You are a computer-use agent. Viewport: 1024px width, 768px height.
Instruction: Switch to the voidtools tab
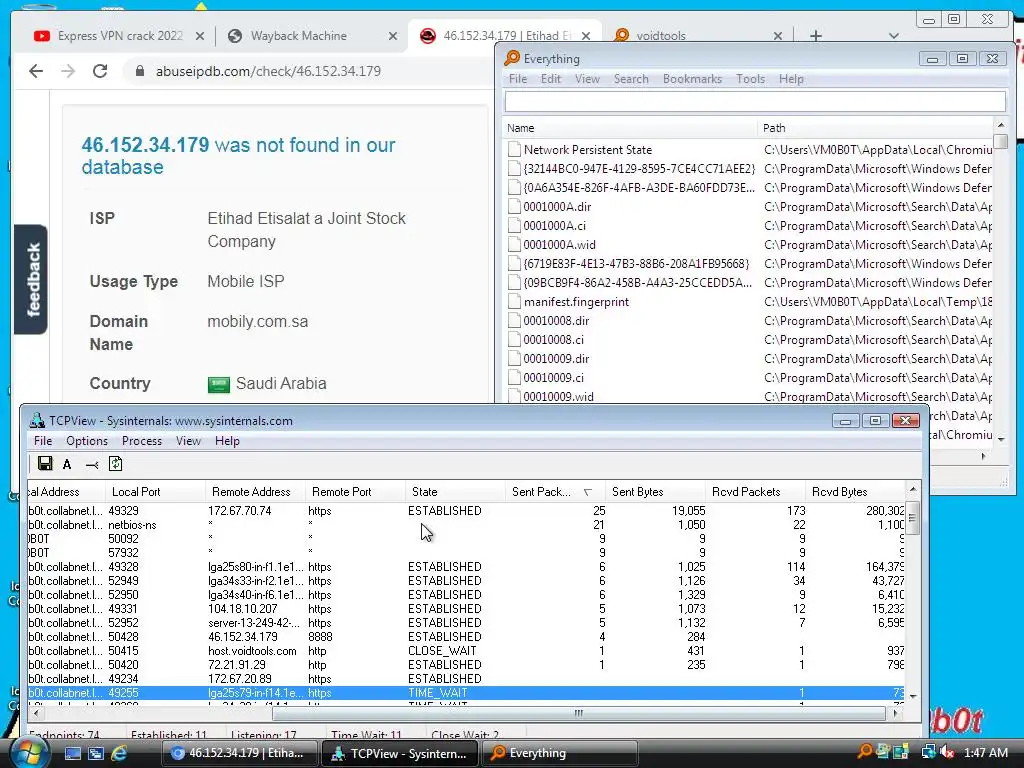(x=660, y=36)
